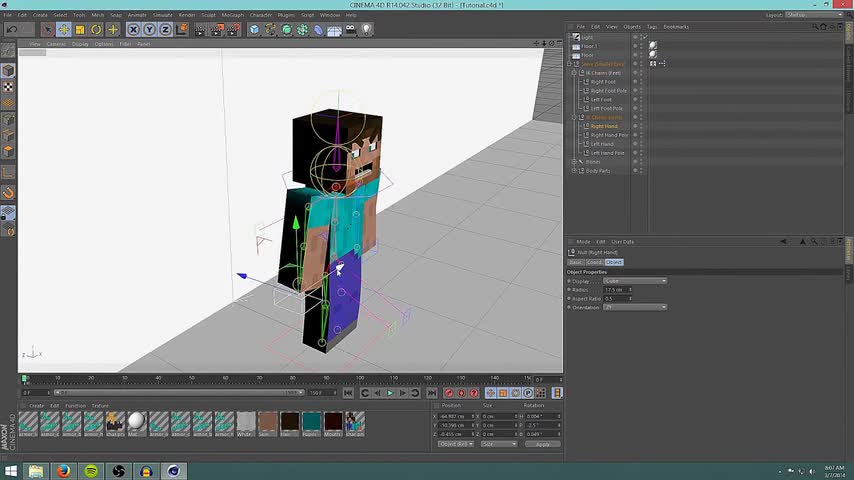Image resolution: width=854 pixels, height=480 pixels.
Task: Open the Display dropdown set to Cube
Action: (635, 281)
